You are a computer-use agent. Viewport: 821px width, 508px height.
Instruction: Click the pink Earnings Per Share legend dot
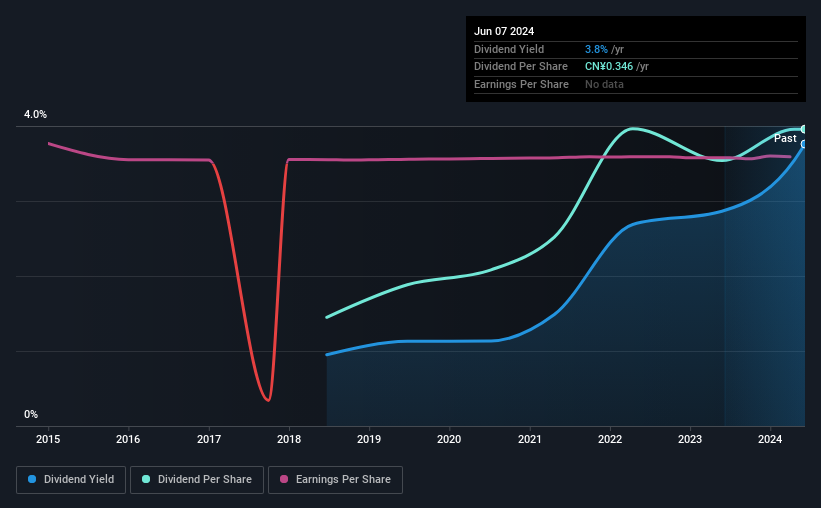284,479
